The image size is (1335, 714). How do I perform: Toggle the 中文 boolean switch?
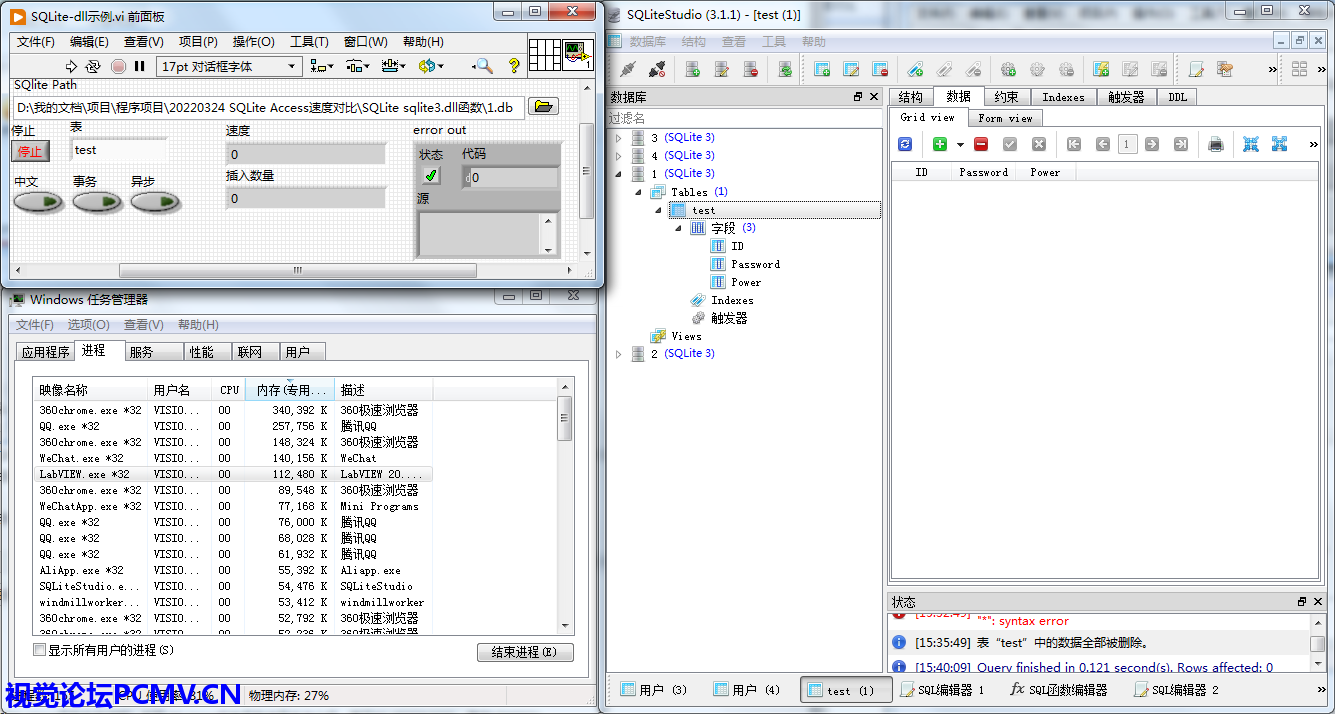(38, 202)
